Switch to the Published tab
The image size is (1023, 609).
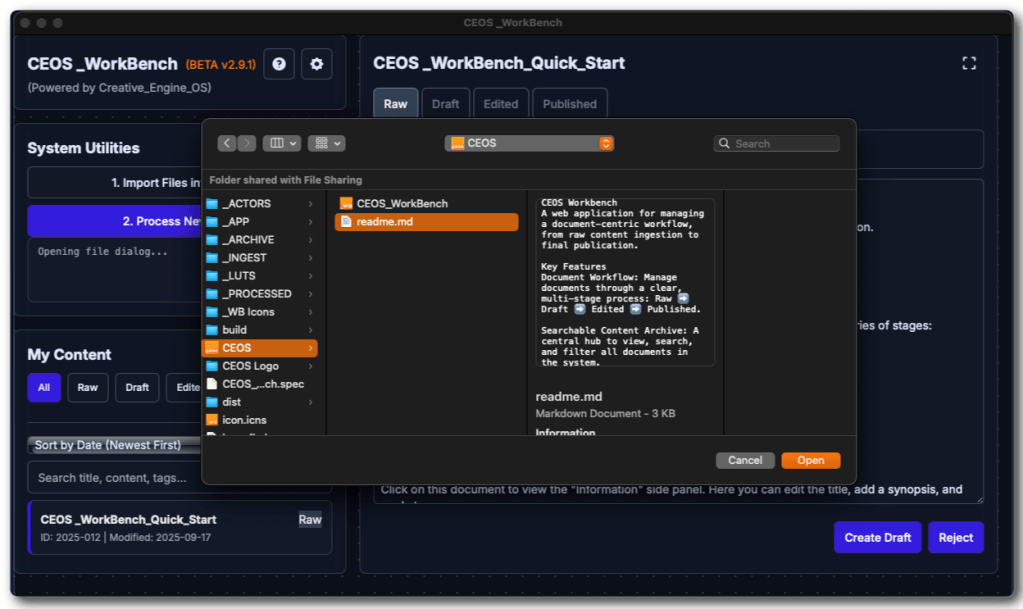[x=569, y=104]
